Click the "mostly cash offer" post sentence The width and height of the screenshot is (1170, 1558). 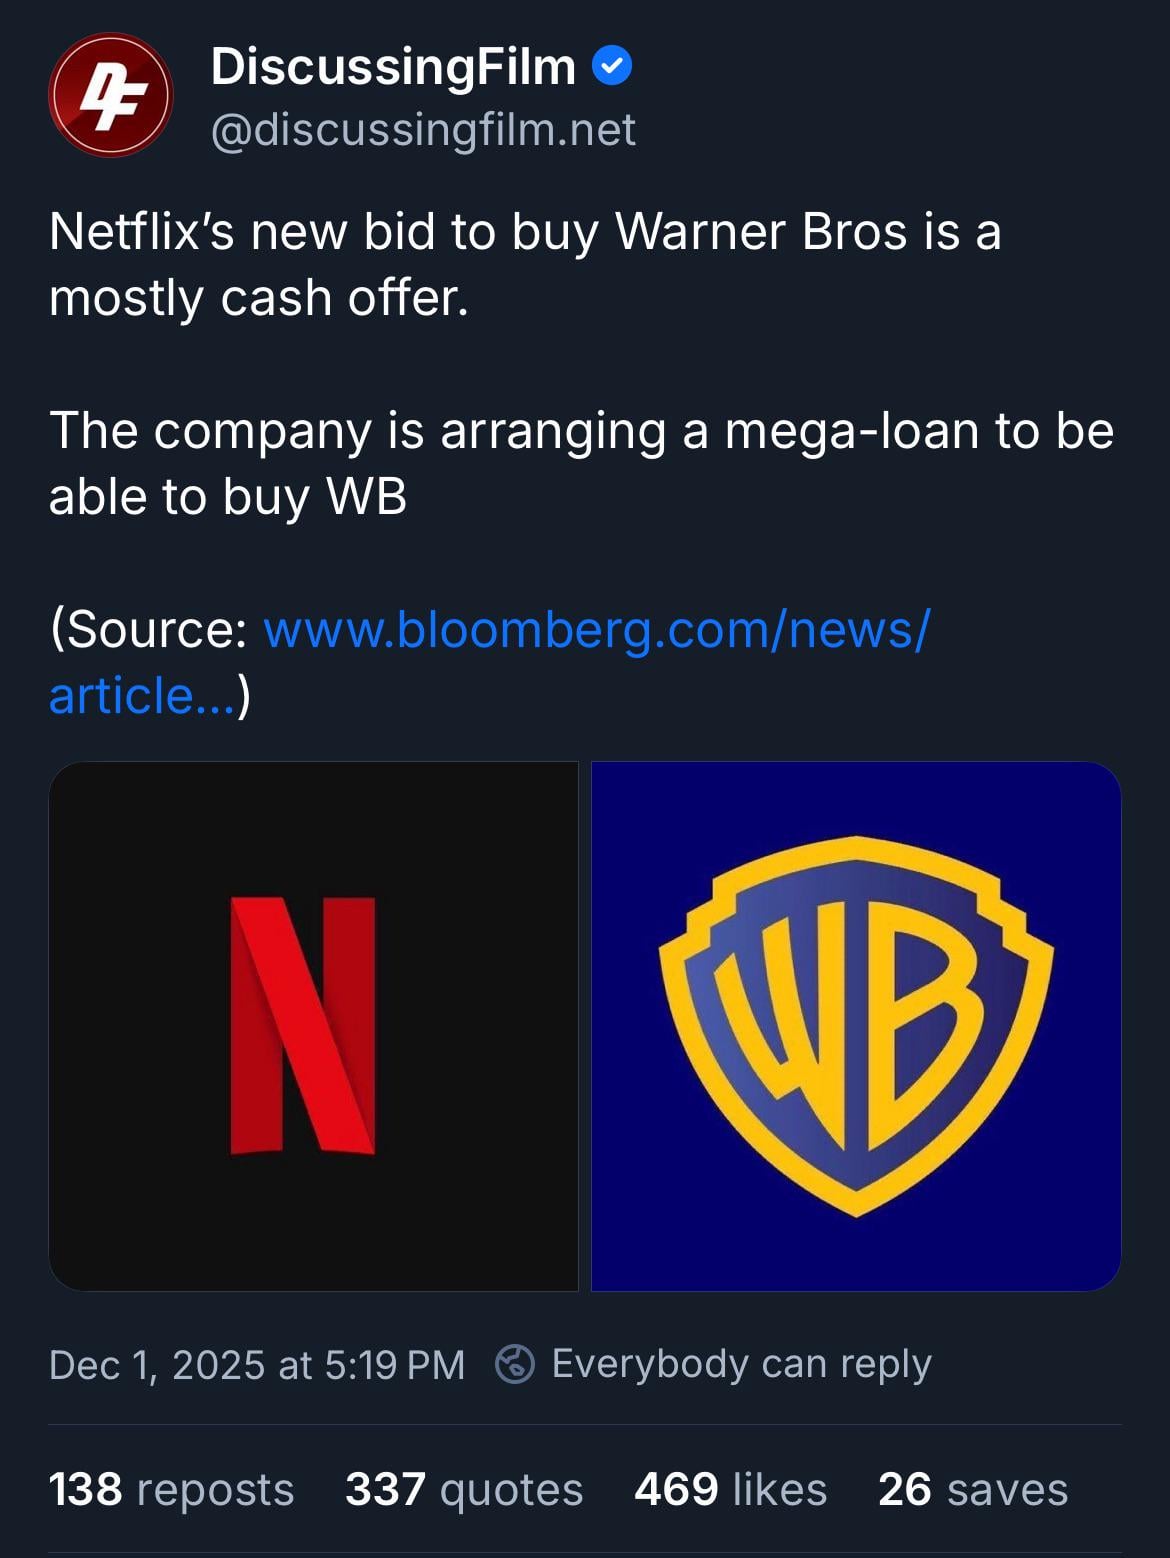click(x=259, y=298)
